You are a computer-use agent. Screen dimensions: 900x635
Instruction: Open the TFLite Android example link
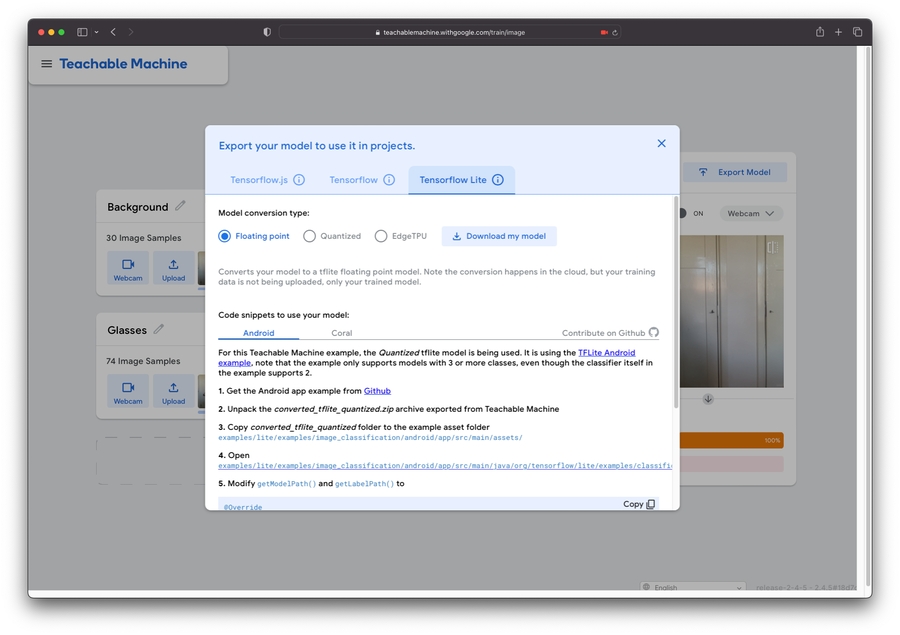point(606,353)
